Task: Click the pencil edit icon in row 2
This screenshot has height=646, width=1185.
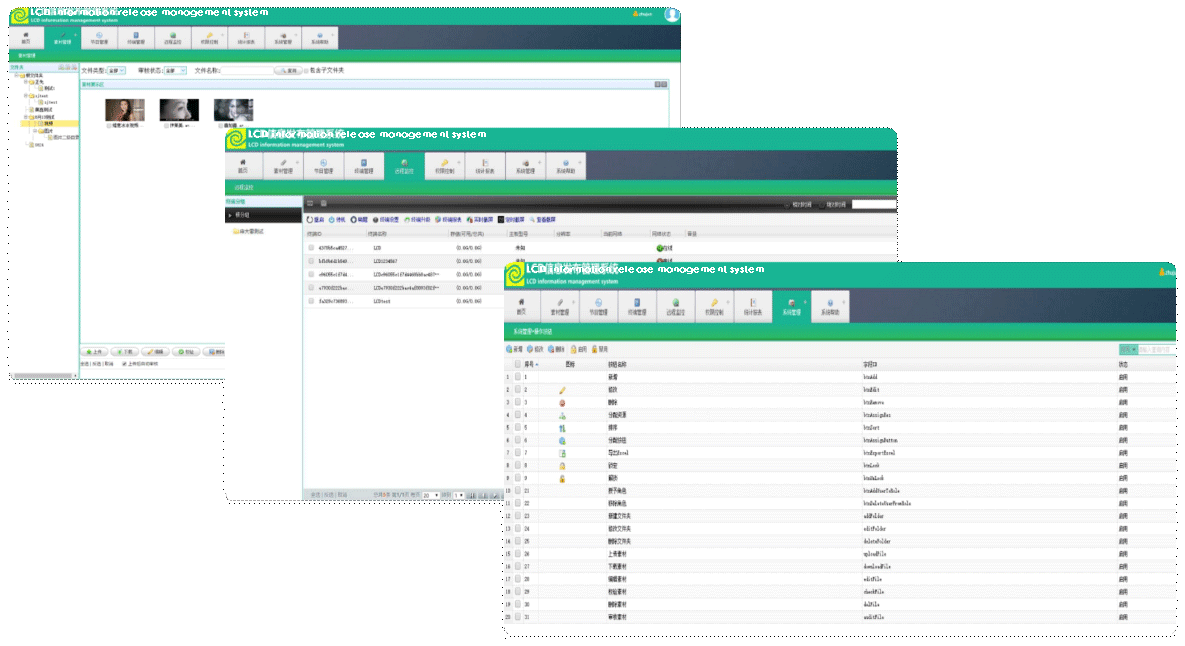Action: 562,390
